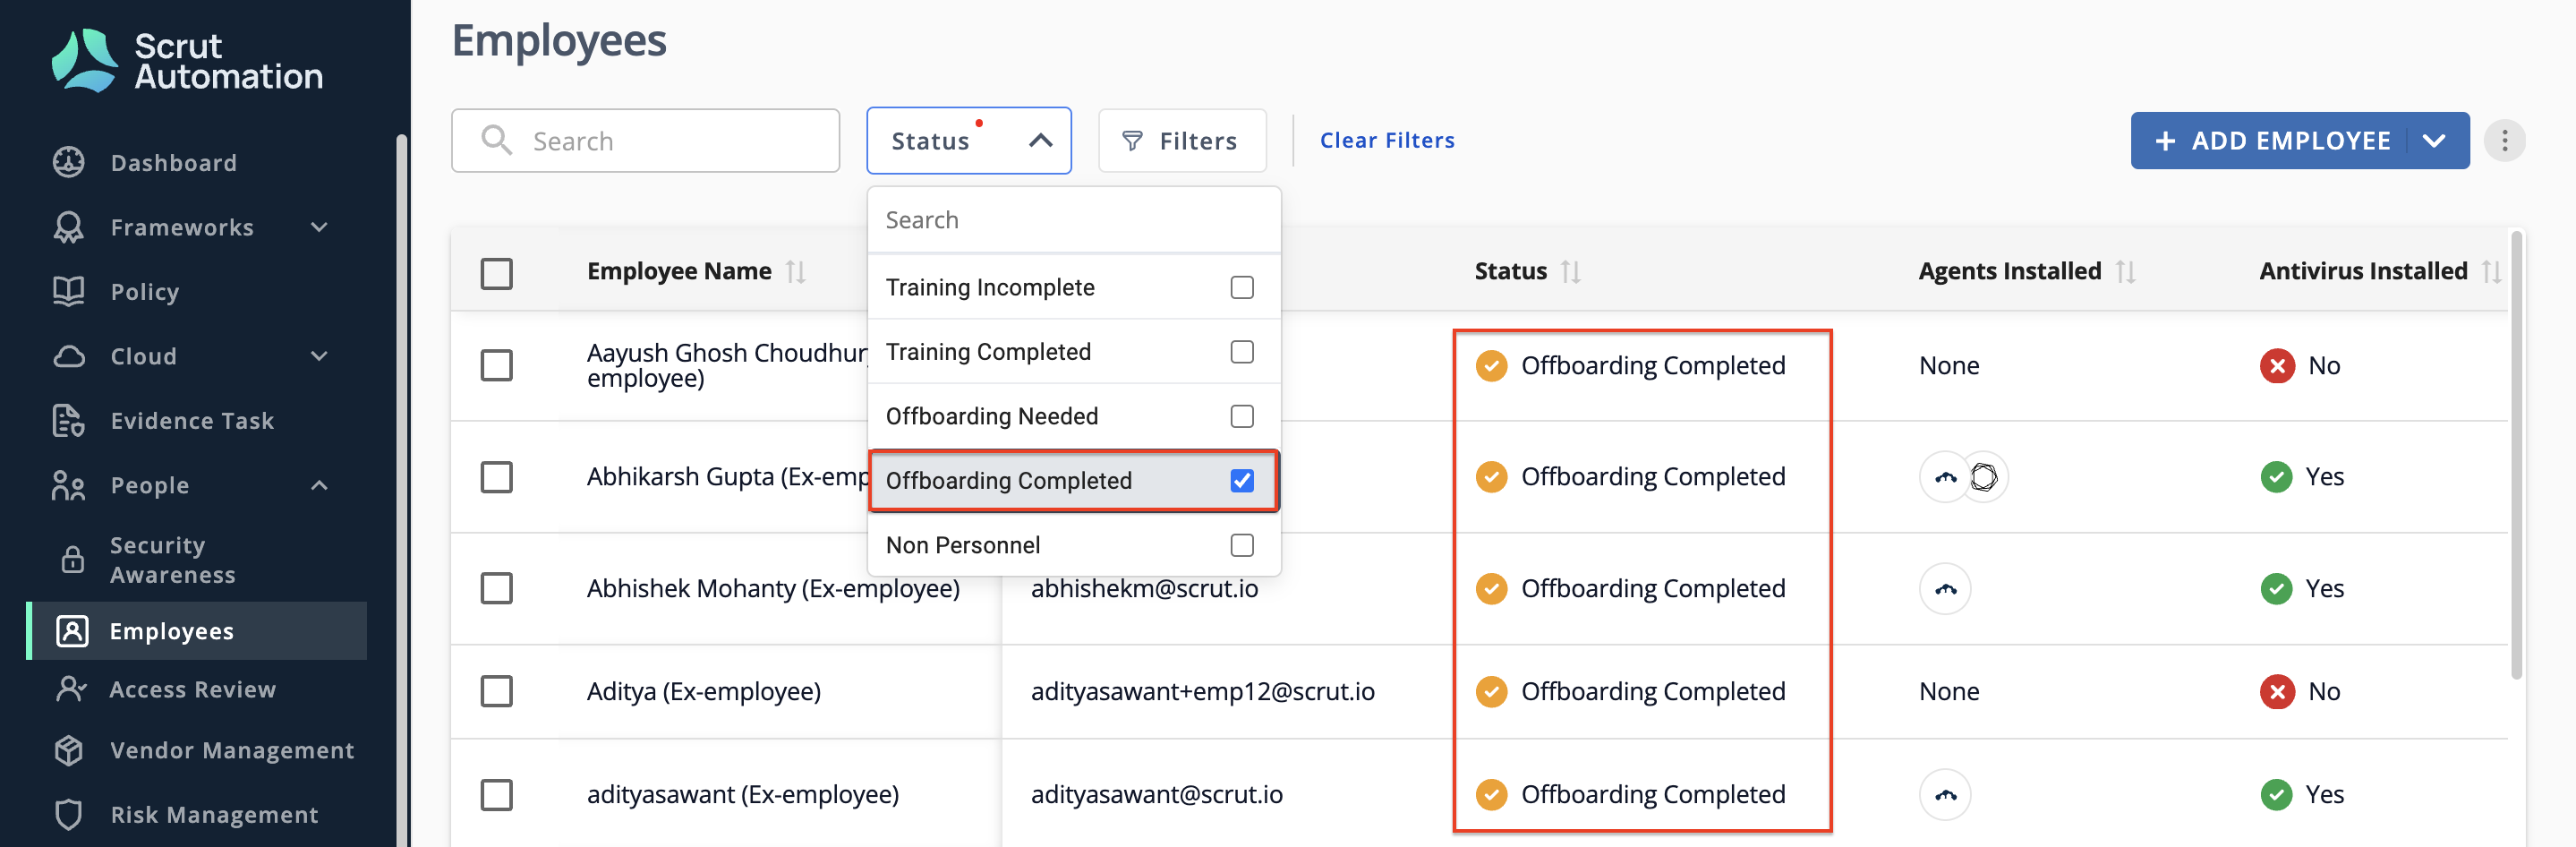This screenshot has height=847, width=2576.
Task: Click the Status dropdown search field
Action: pos(1074,220)
